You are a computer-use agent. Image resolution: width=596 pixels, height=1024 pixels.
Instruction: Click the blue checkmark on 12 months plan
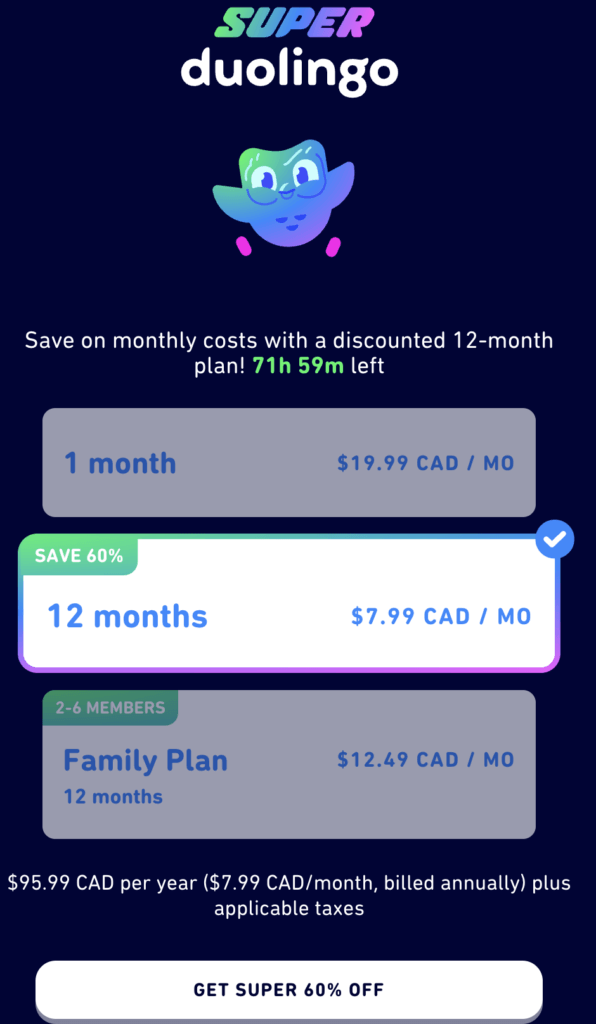tap(555, 539)
